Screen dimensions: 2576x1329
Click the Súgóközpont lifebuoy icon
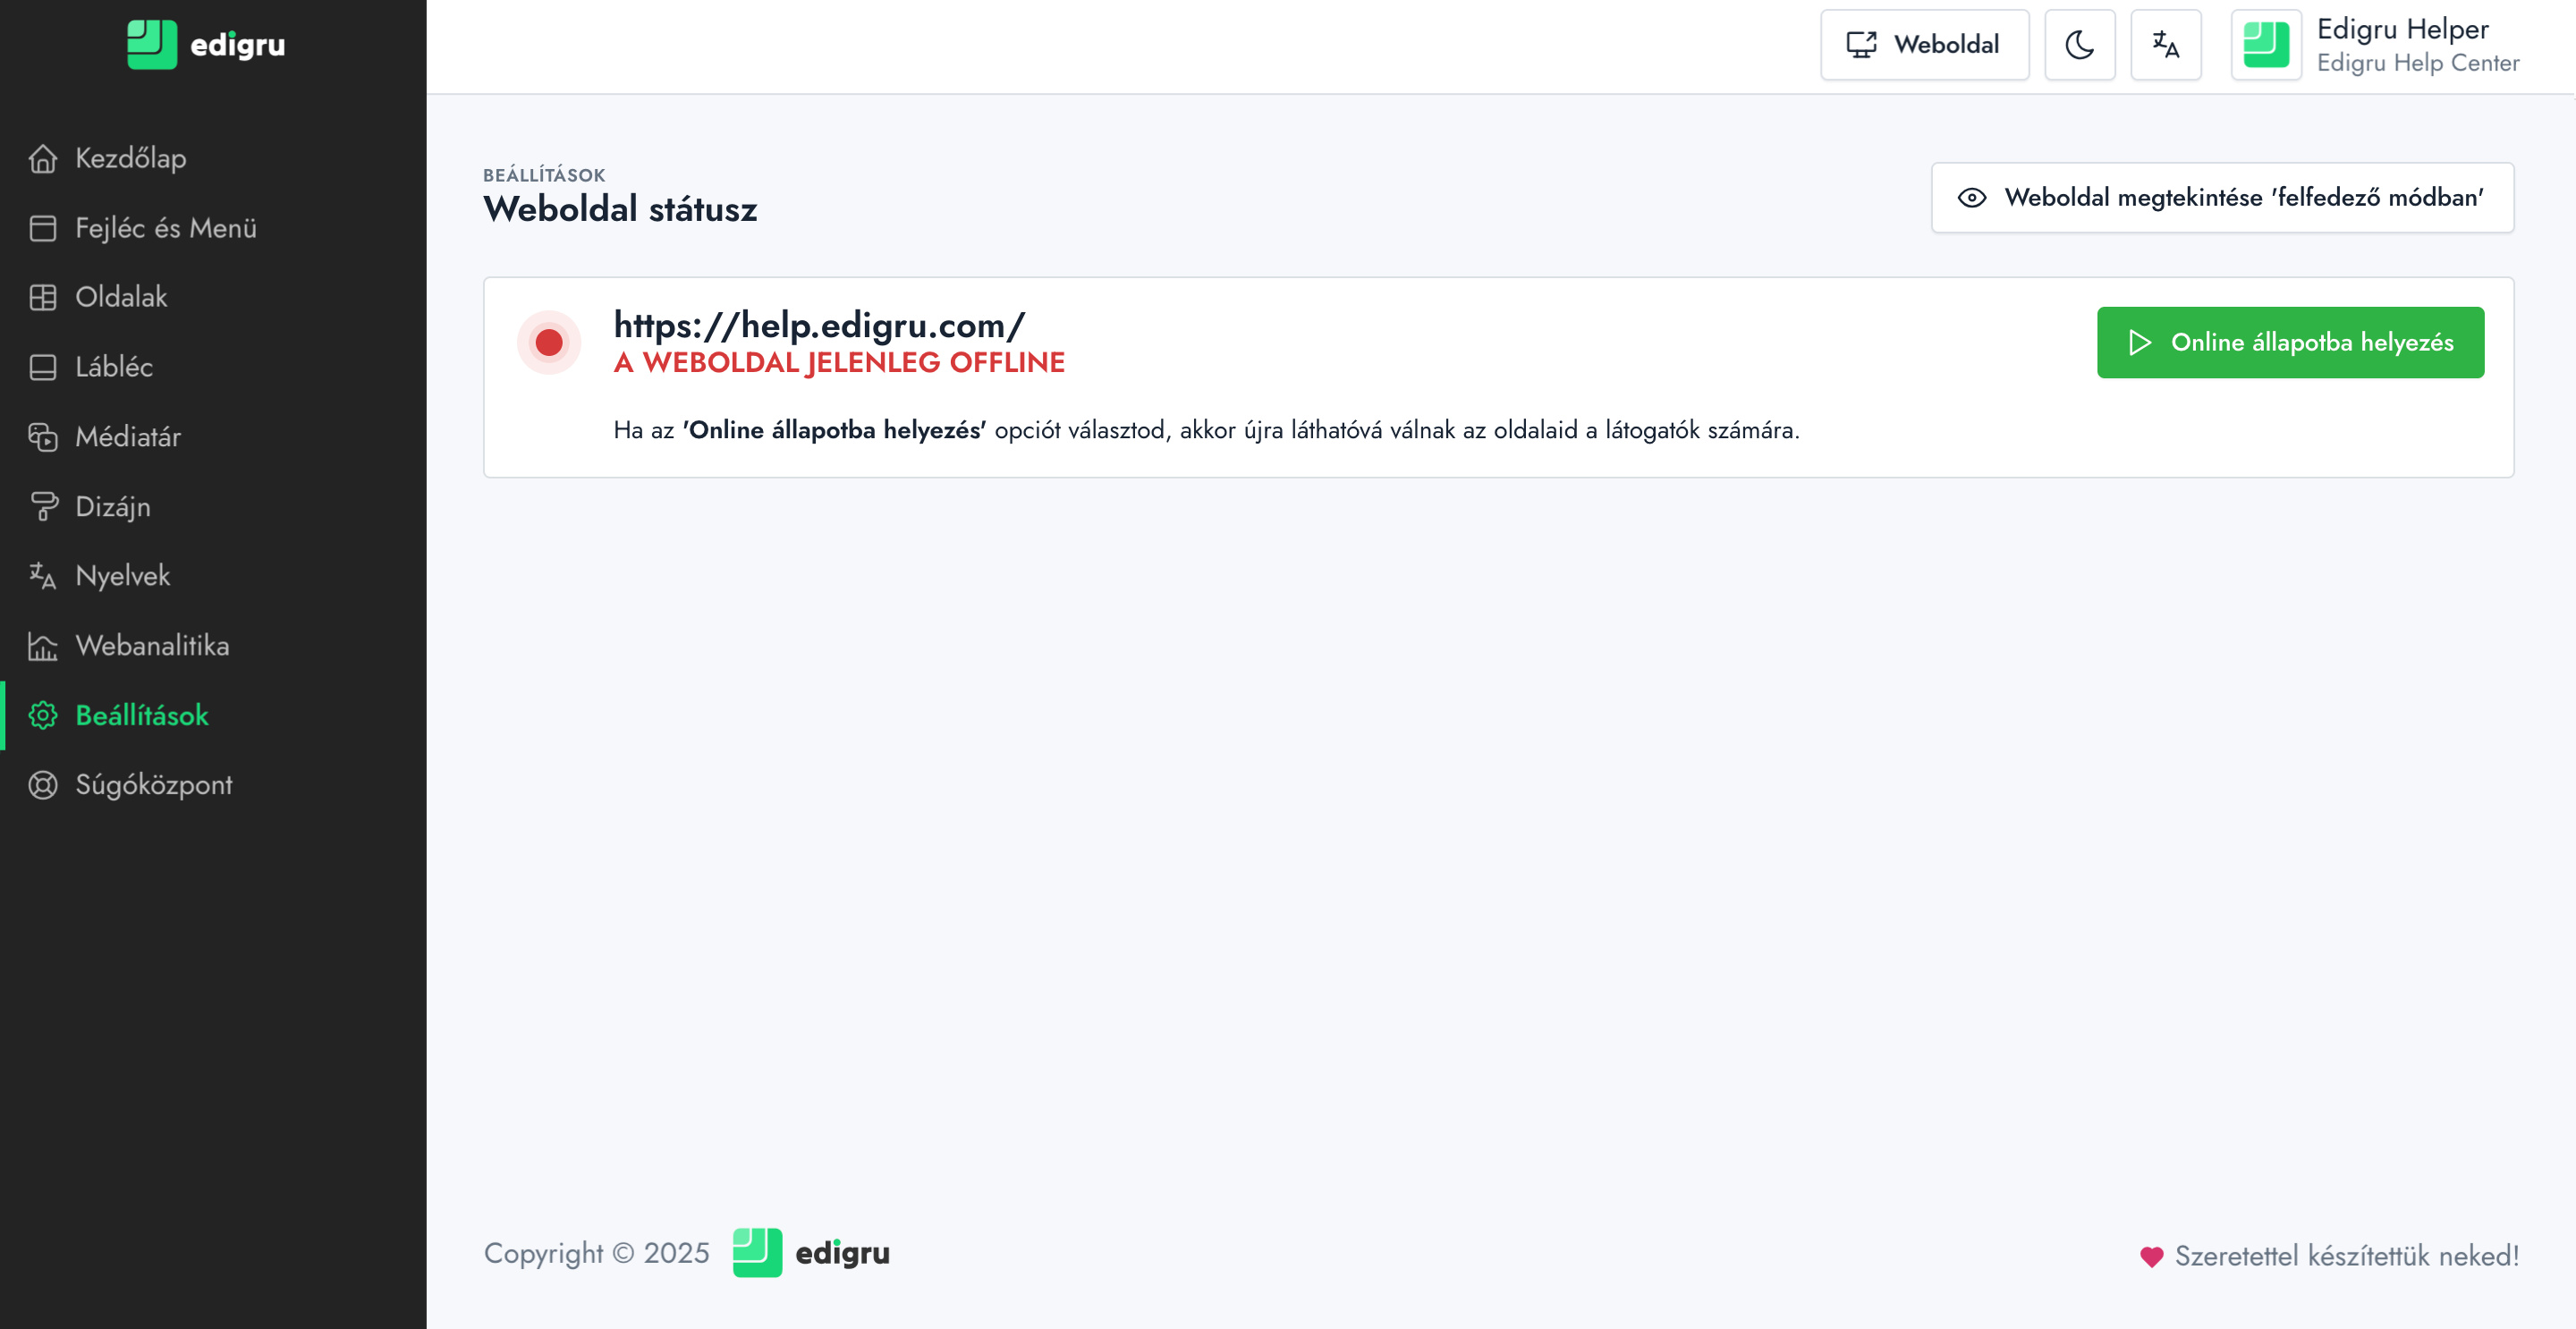pos(43,785)
